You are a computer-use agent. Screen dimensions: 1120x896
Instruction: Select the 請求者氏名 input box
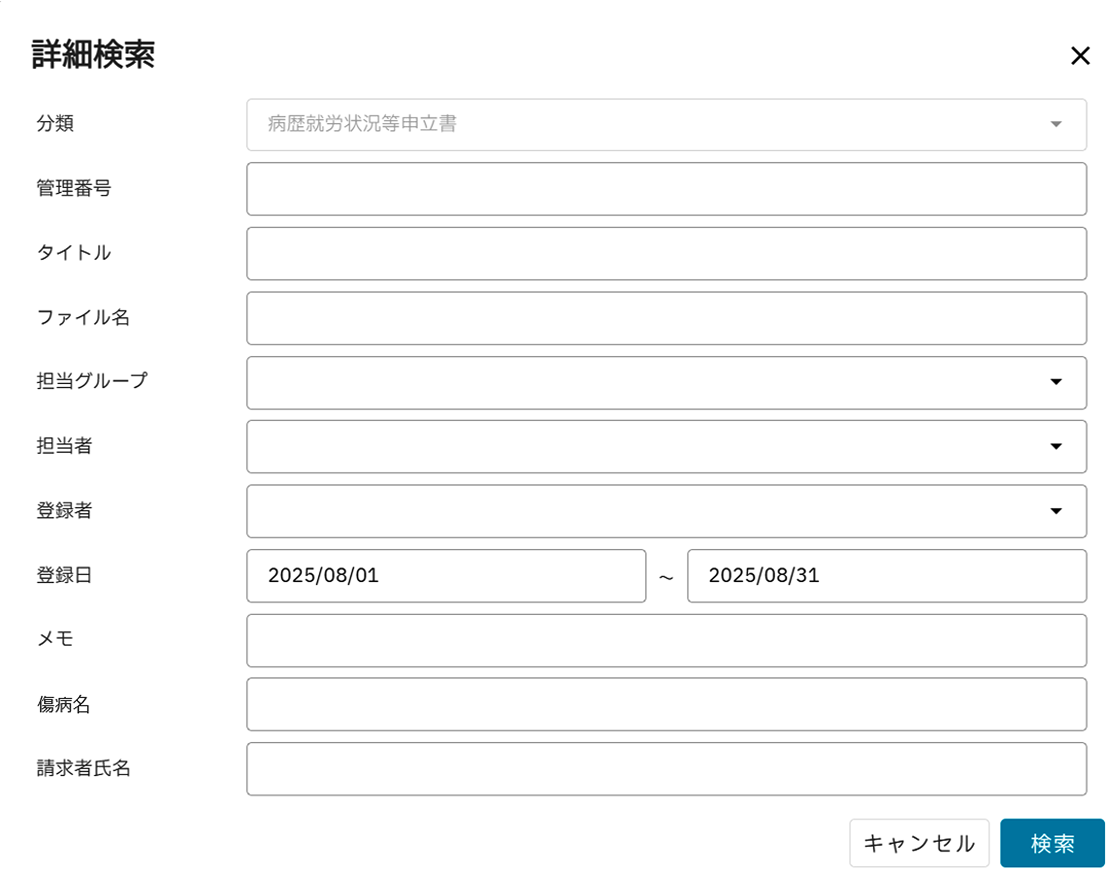[666, 769]
